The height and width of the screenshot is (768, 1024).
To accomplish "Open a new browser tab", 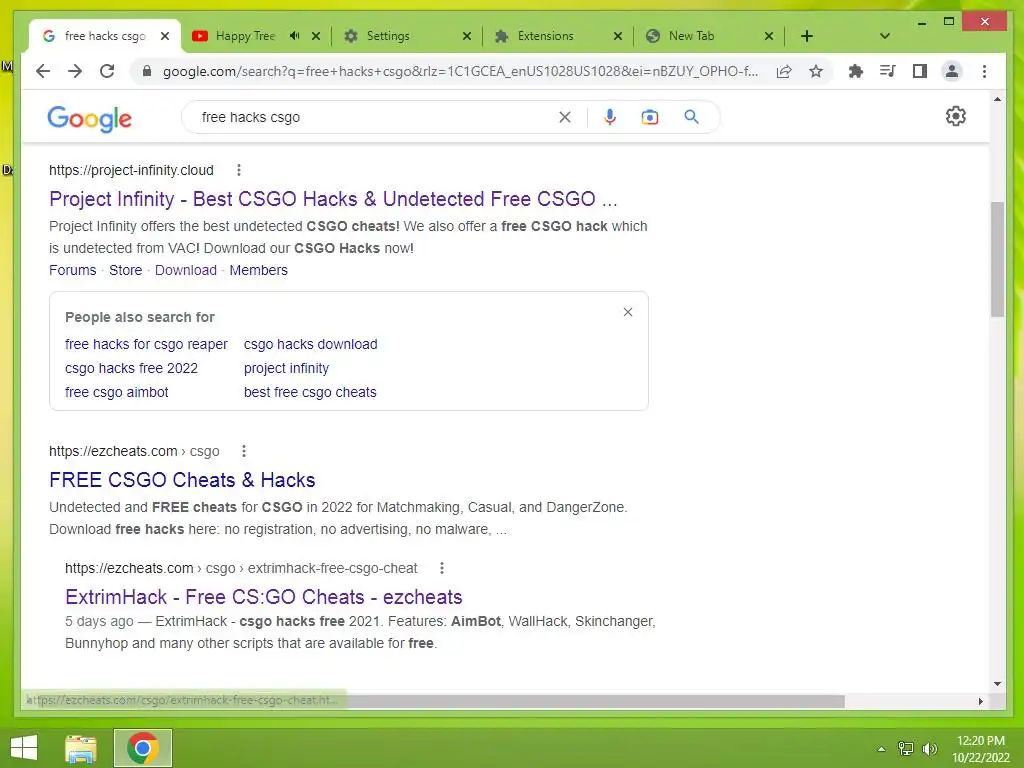I will coord(807,36).
